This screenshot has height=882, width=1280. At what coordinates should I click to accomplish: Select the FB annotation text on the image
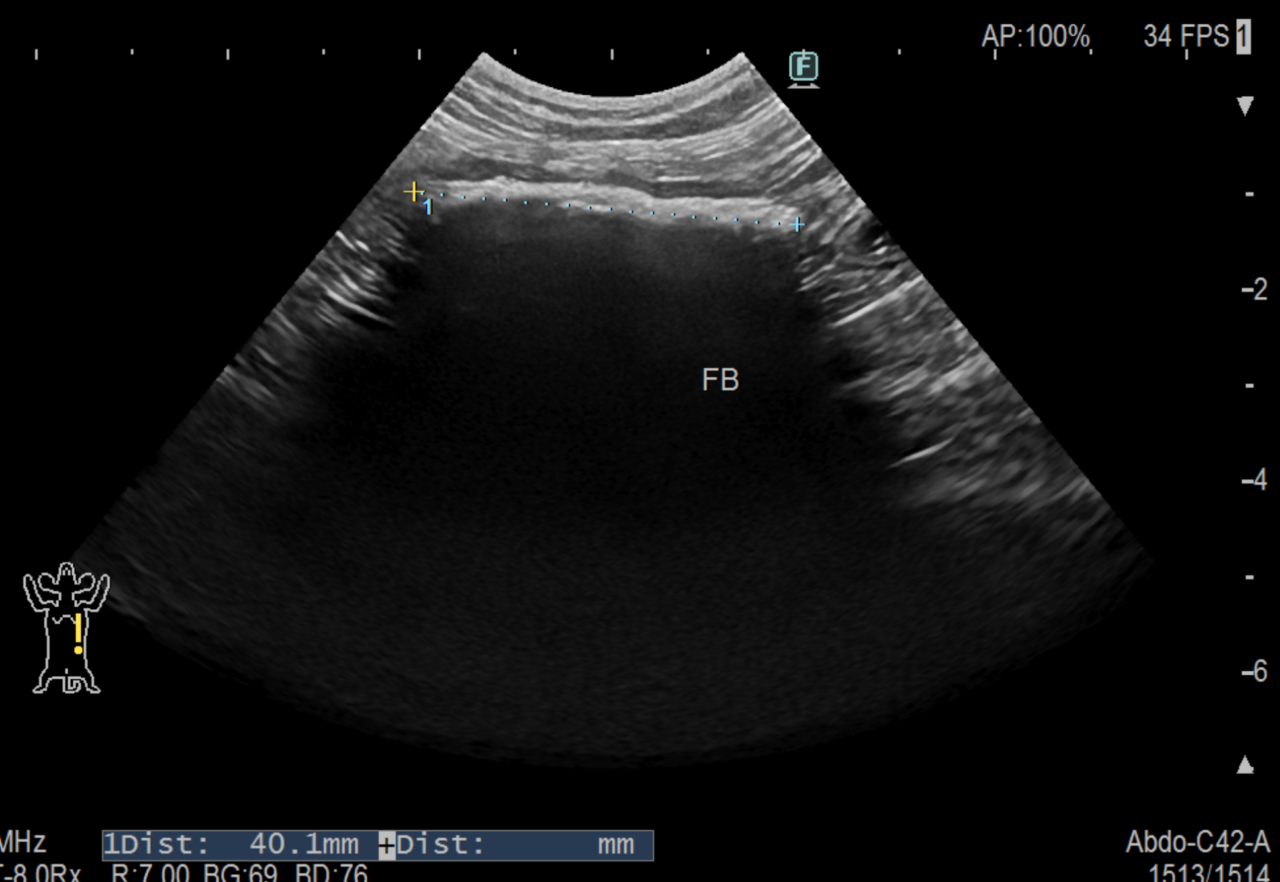pyautogui.click(x=720, y=380)
